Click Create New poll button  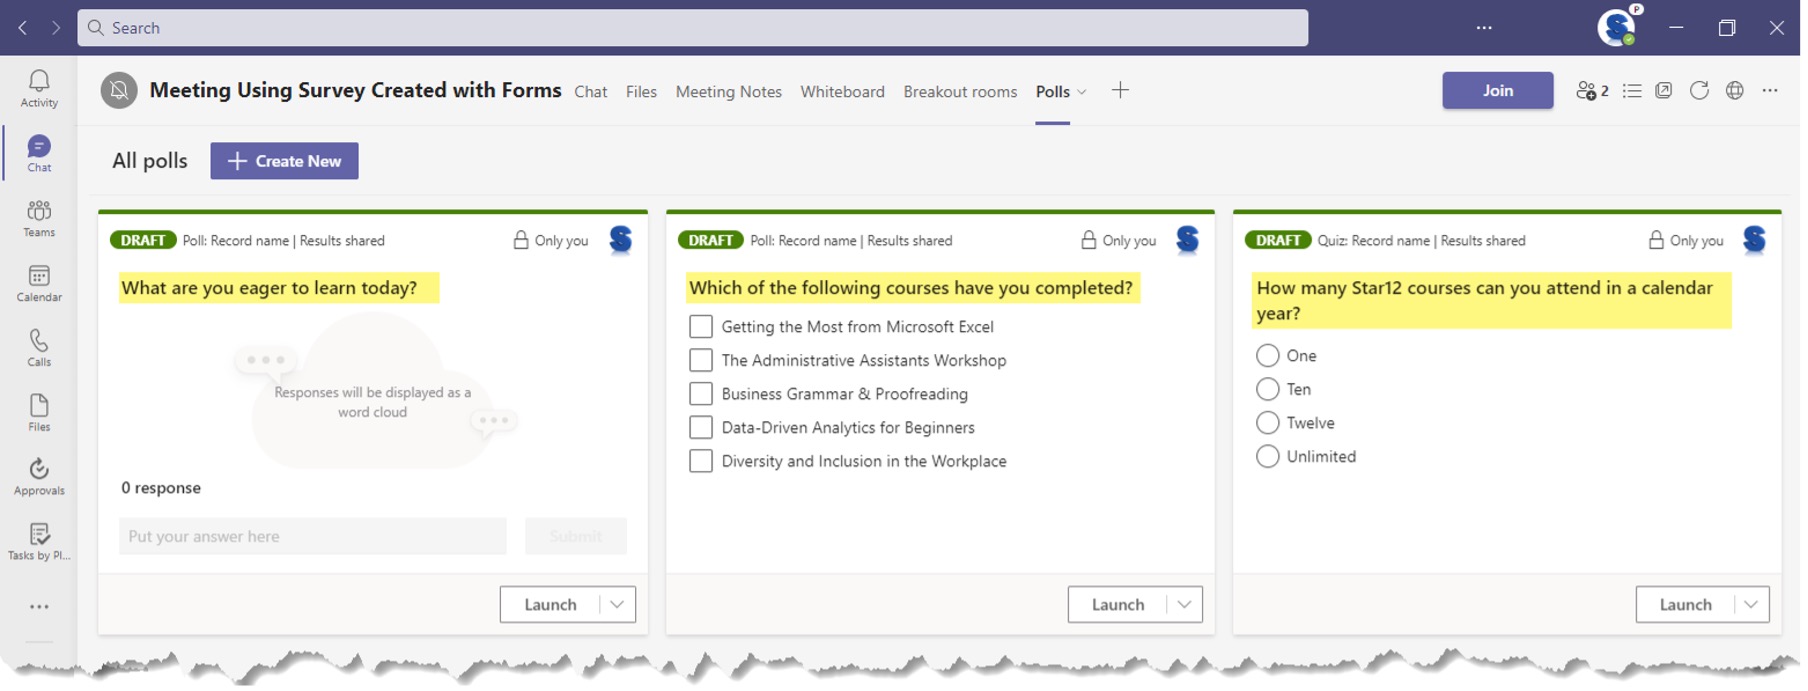[284, 161]
